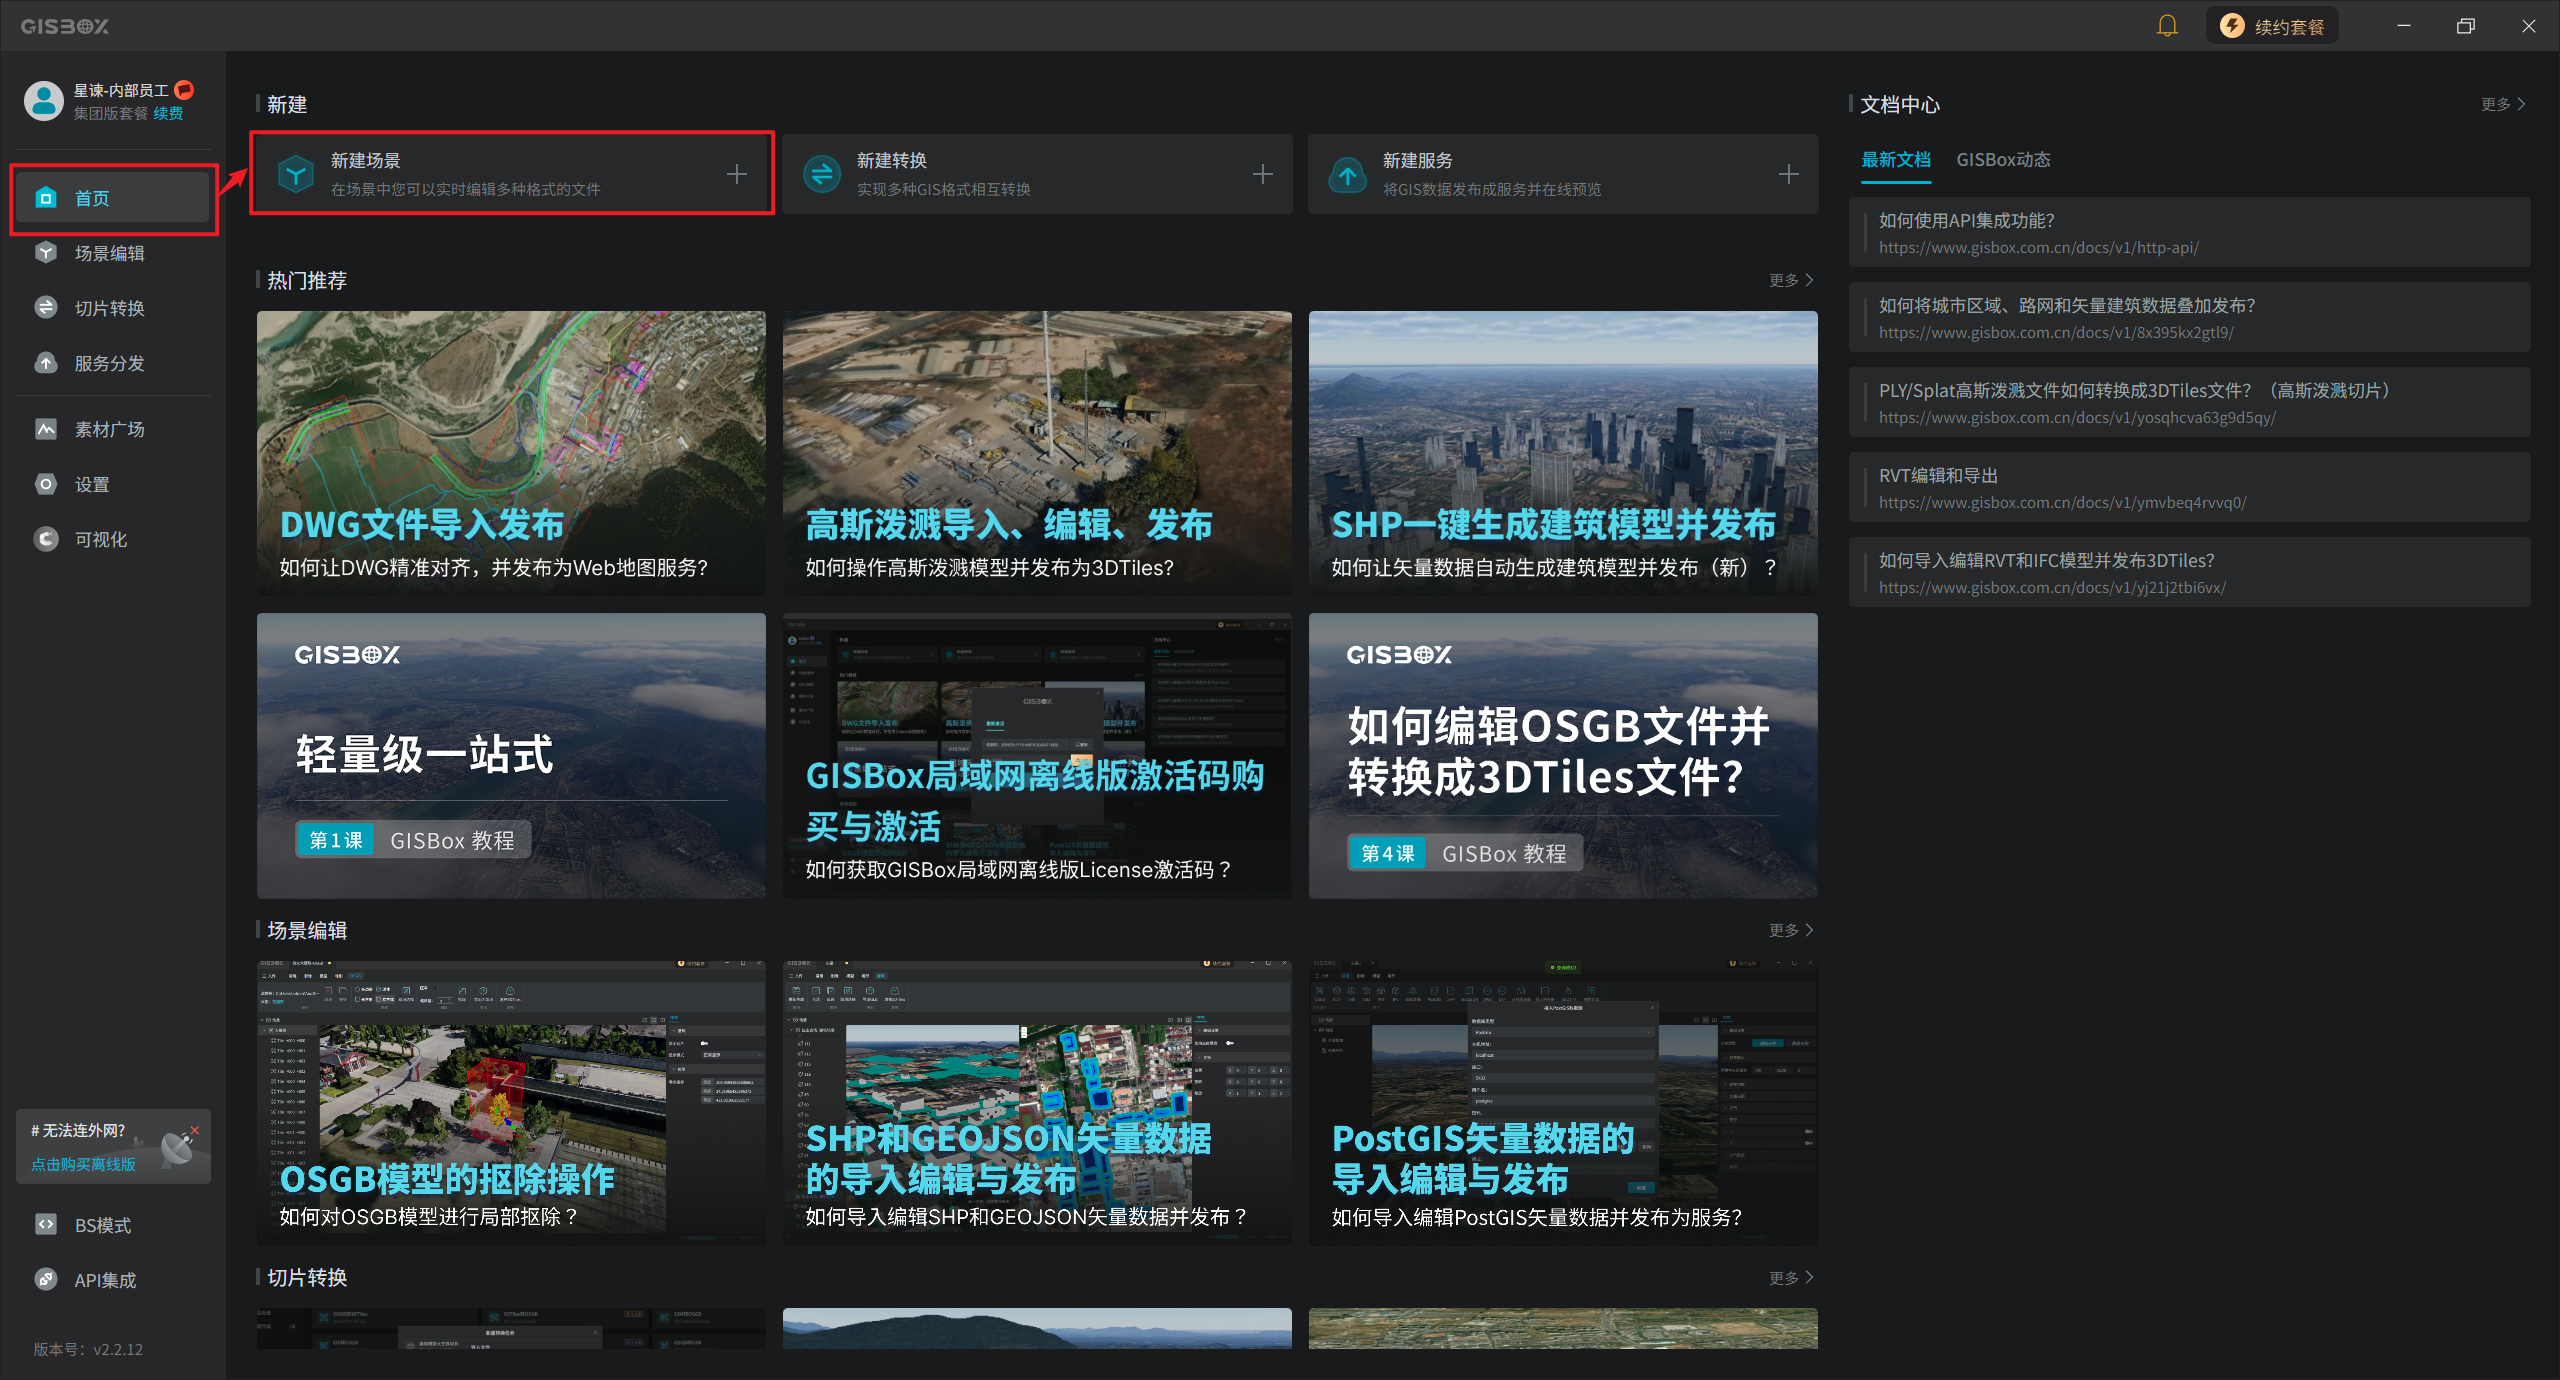Open the SHP一键生成建筑模型并发布 tutorial card
The height and width of the screenshot is (1380, 2560).
pyautogui.click(x=1563, y=453)
